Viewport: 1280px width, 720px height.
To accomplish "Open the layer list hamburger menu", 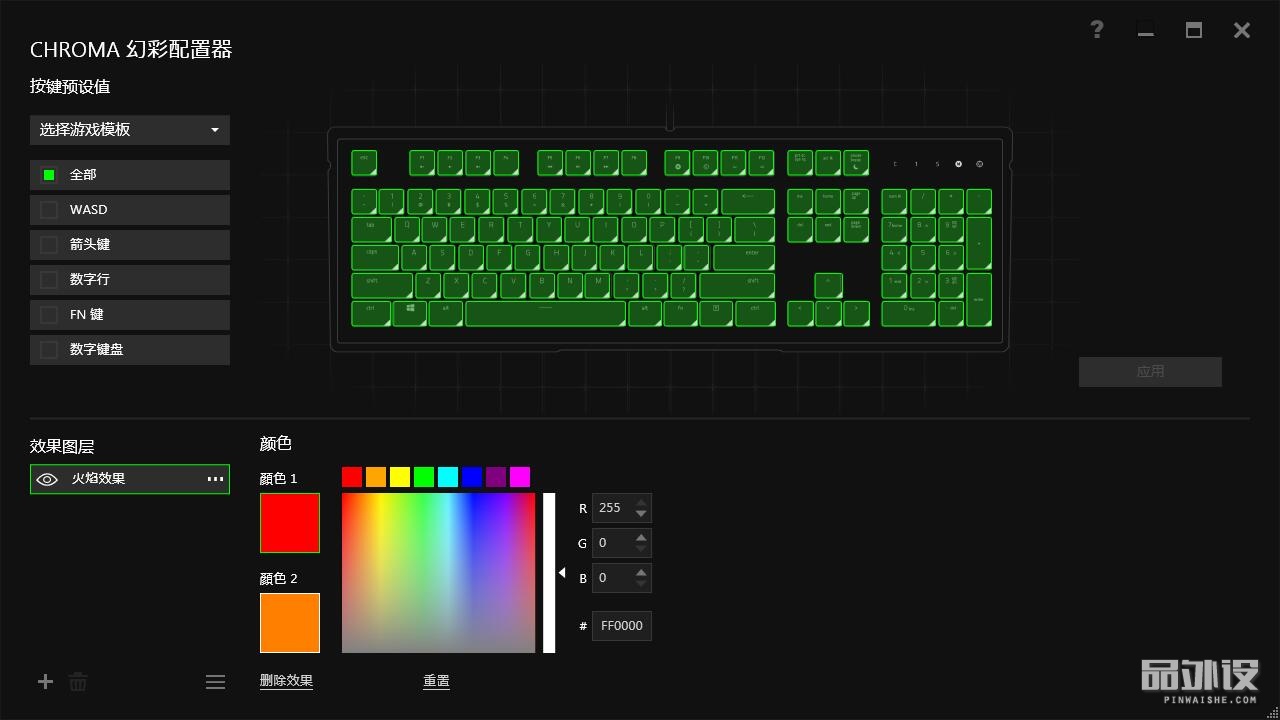I will click(x=215, y=681).
